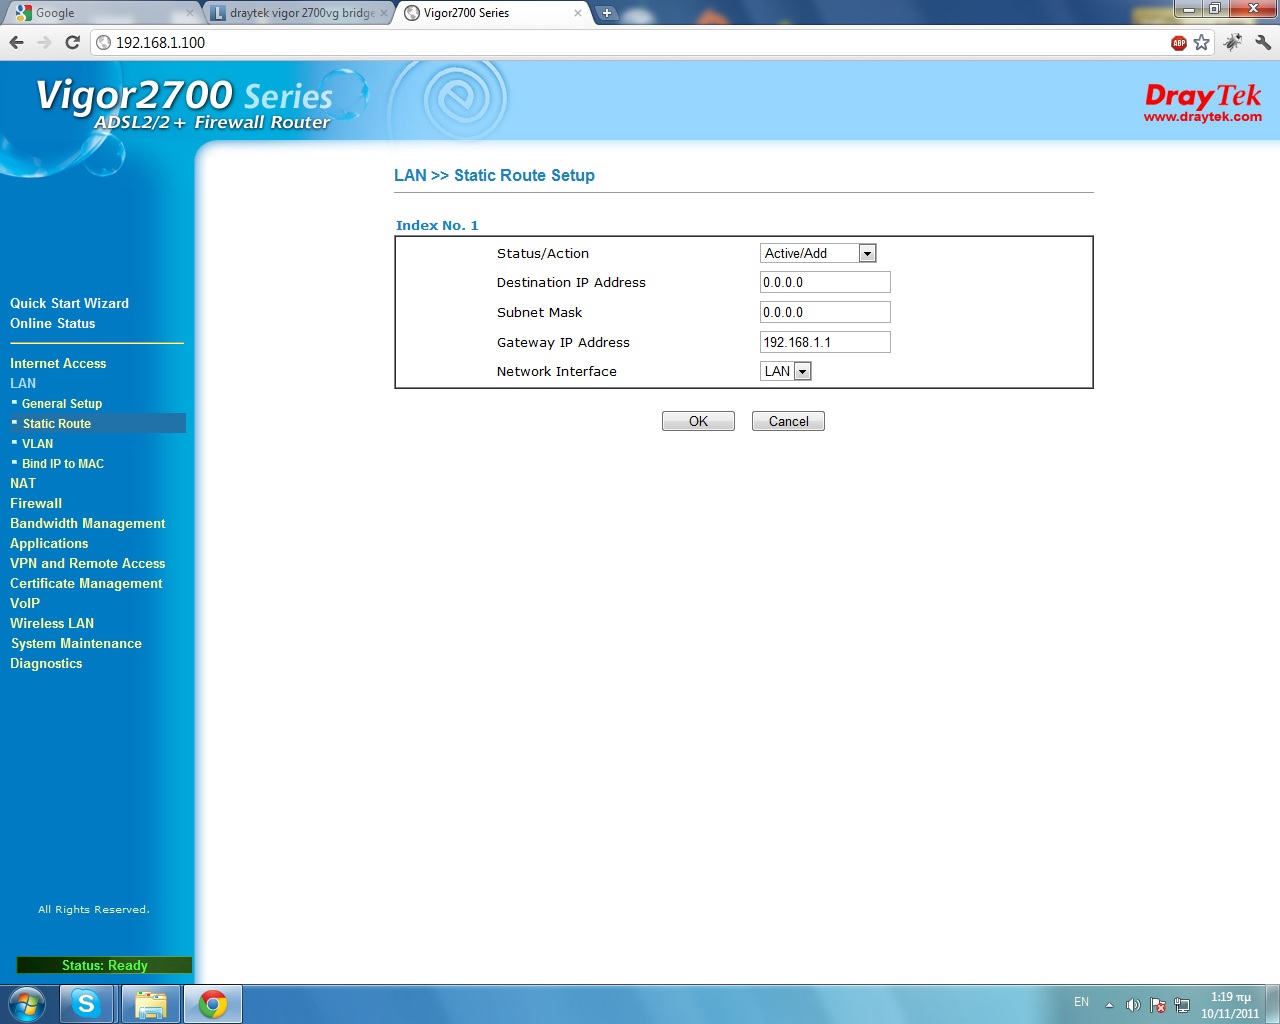The width and height of the screenshot is (1280, 1024).
Task: Click the DrayTek logo
Action: 1203,103
